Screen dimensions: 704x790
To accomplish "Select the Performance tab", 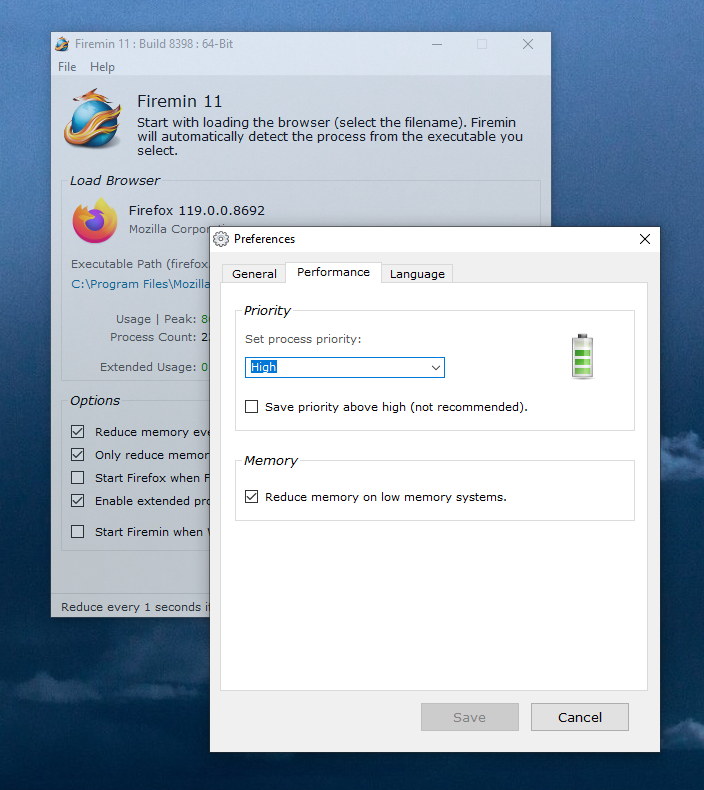I will point(333,272).
